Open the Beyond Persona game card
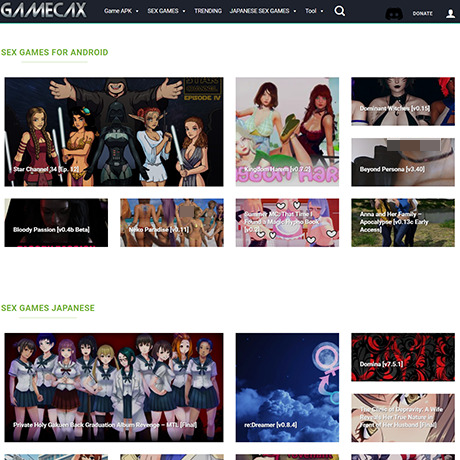460x460 pixels. tap(403, 162)
